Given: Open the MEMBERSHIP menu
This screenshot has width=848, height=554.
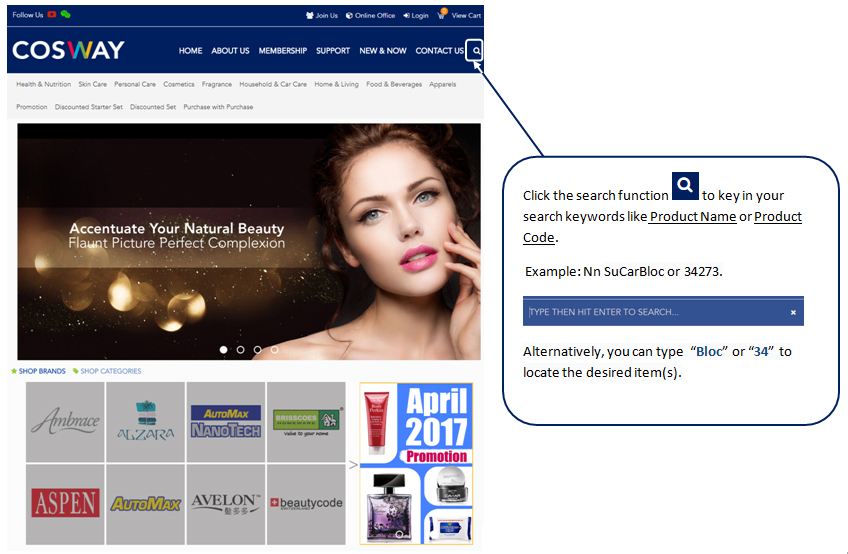Looking at the screenshot, I should (x=283, y=51).
